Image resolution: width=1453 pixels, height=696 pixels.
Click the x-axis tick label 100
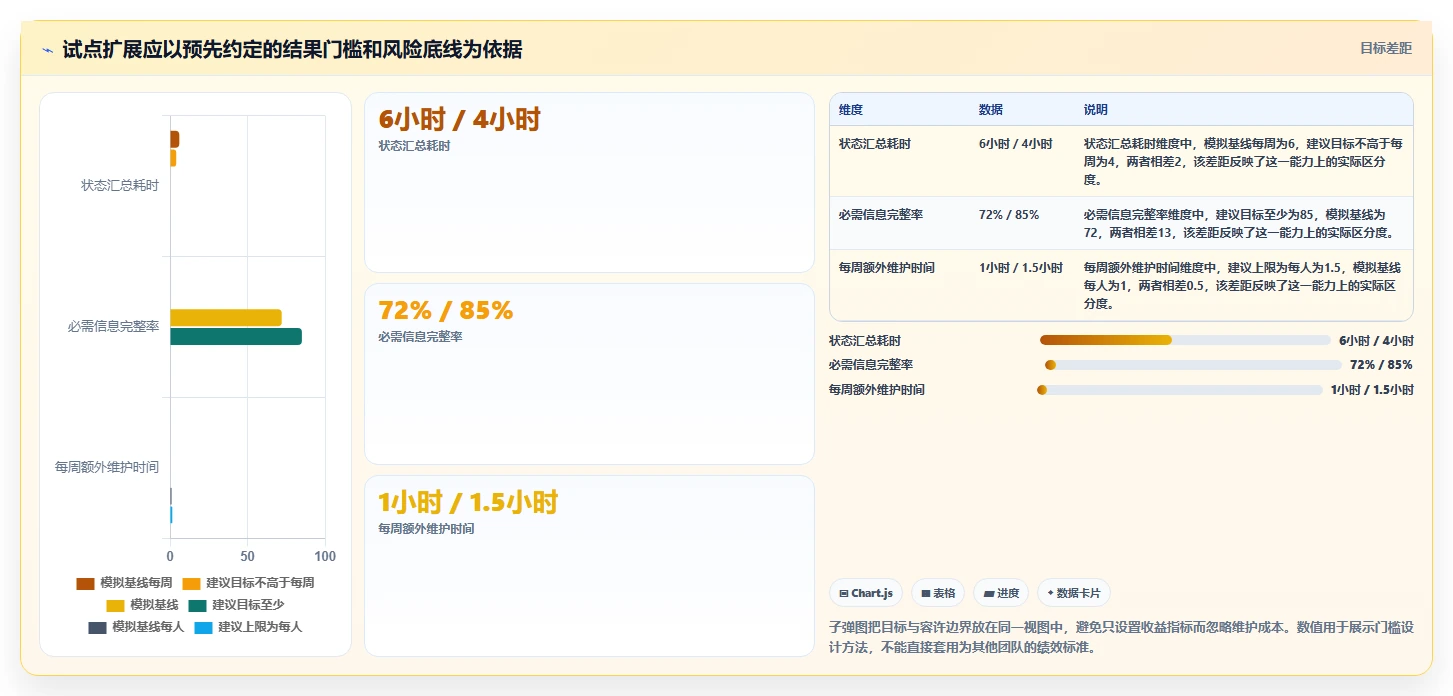(325, 556)
